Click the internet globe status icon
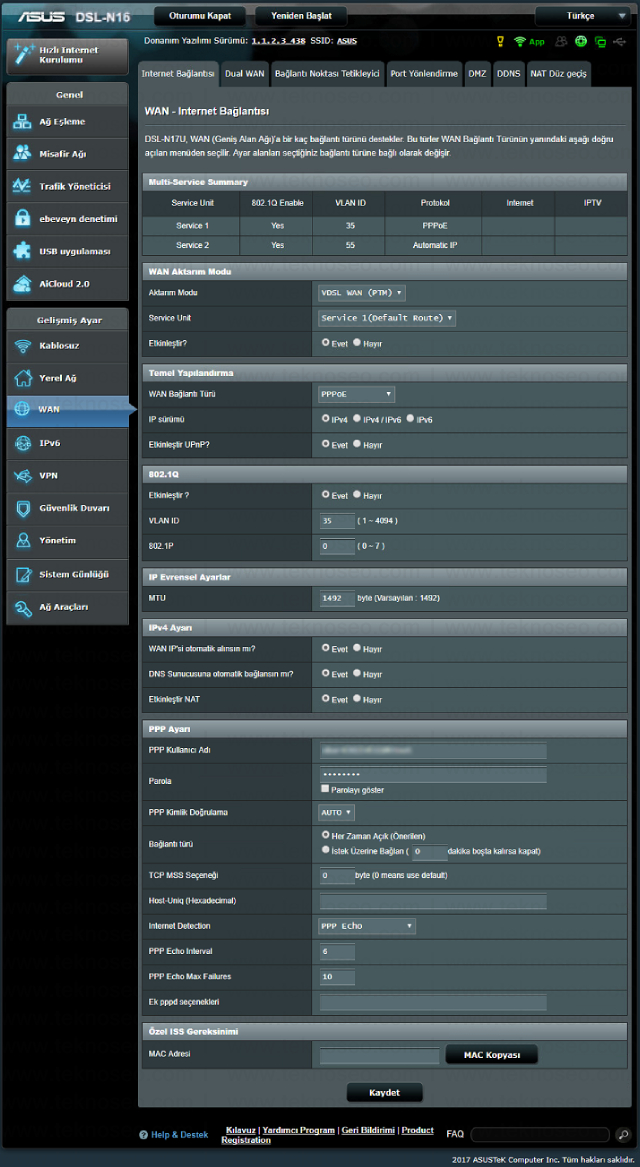This screenshot has height=1167, width=640. point(580,42)
